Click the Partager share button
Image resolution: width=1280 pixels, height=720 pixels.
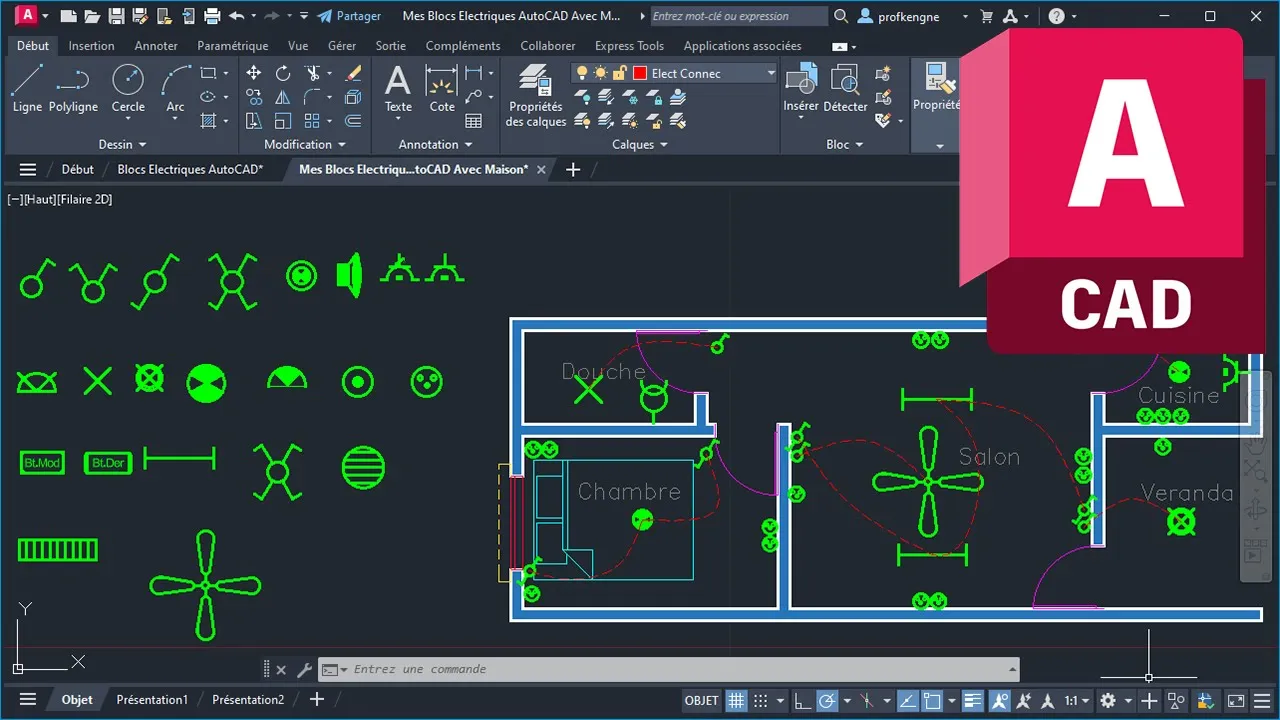(349, 16)
